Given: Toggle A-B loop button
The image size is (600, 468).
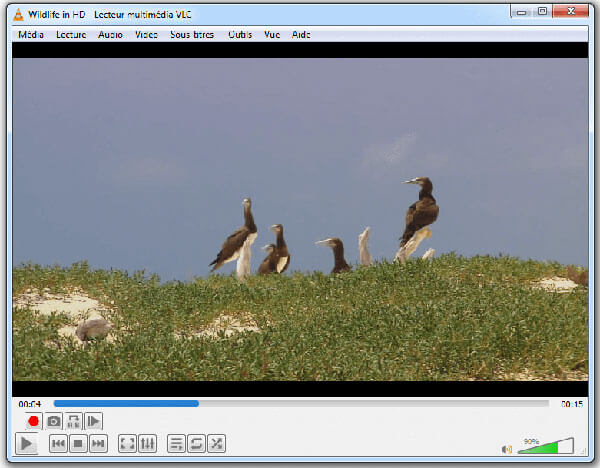Looking at the screenshot, I should [74, 422].
